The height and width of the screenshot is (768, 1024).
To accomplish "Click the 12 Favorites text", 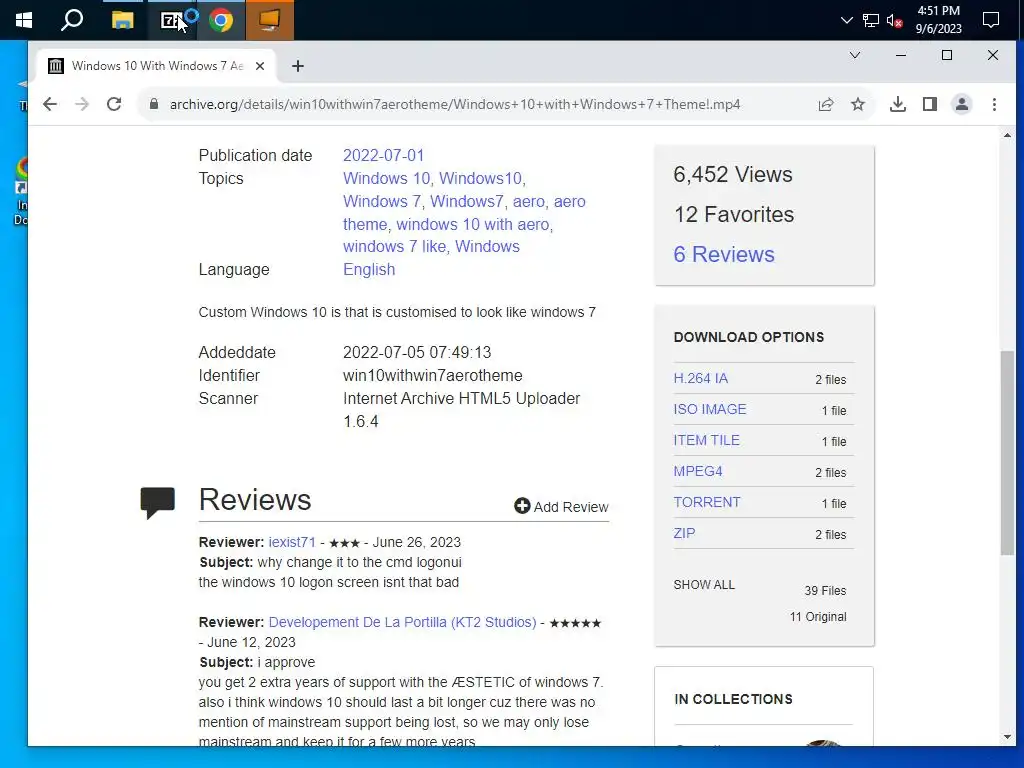I will (733, 214).
